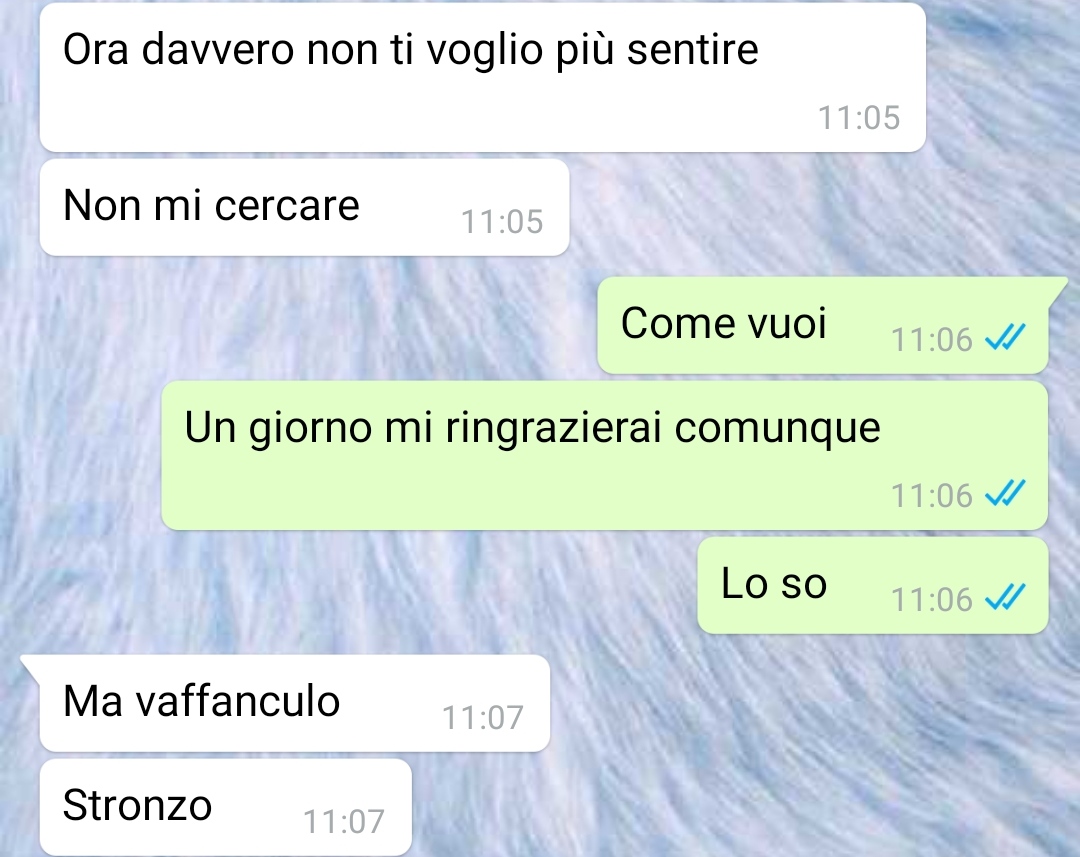Click the 11:05 timestamp next to 'Non mi cercare'

501,222
